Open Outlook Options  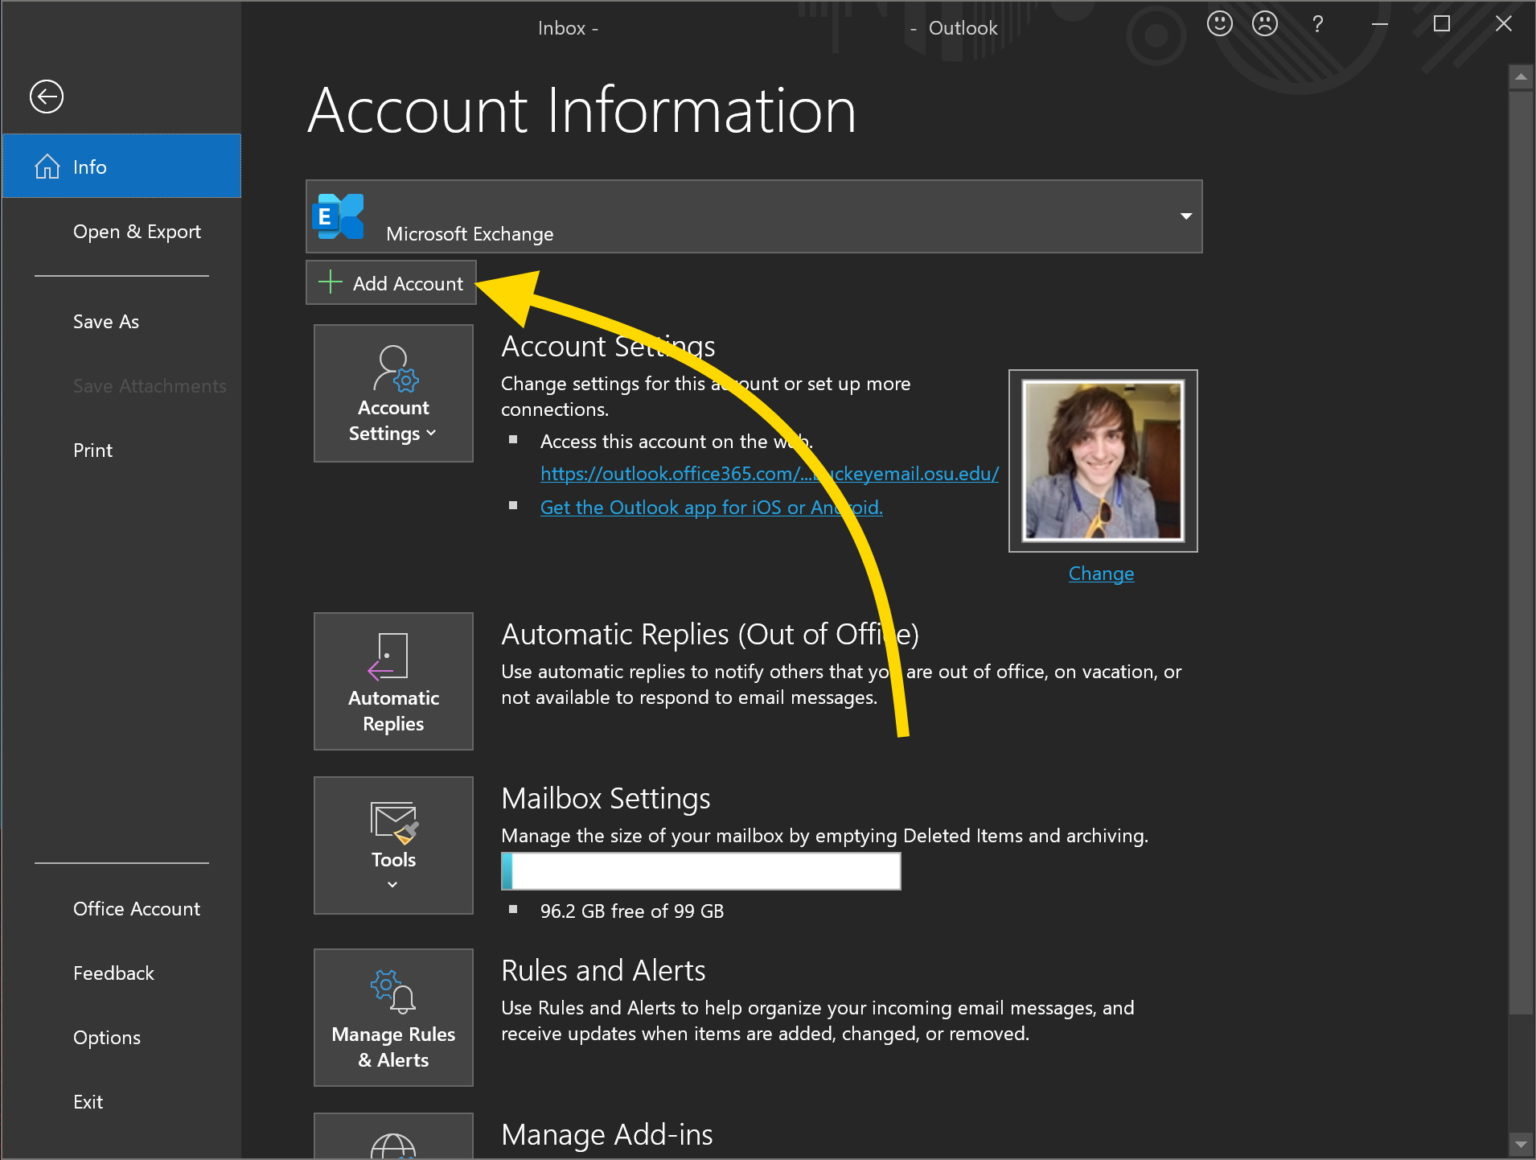[106, 1038]
